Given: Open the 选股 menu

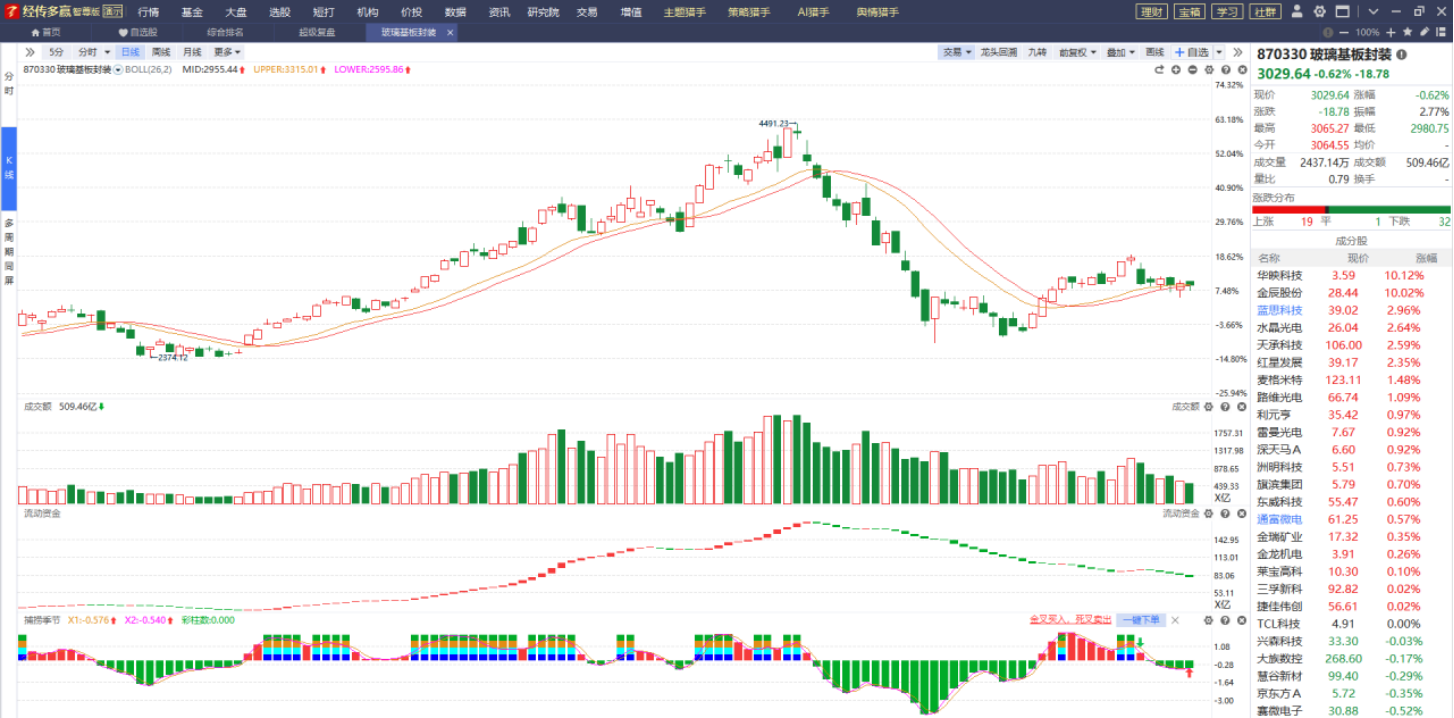Looking at the screenshot, I should coord(280,12).
